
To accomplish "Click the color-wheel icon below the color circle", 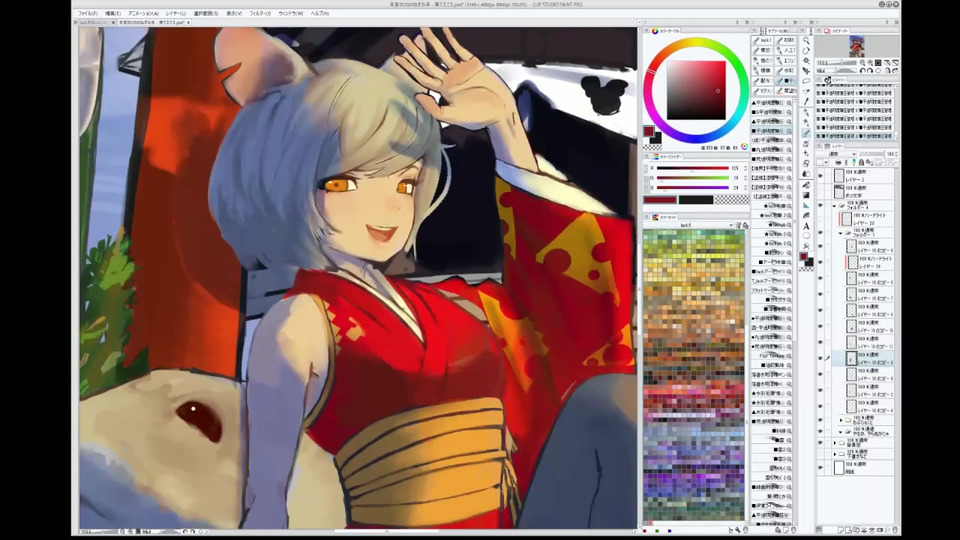I will tap(744, 147).
